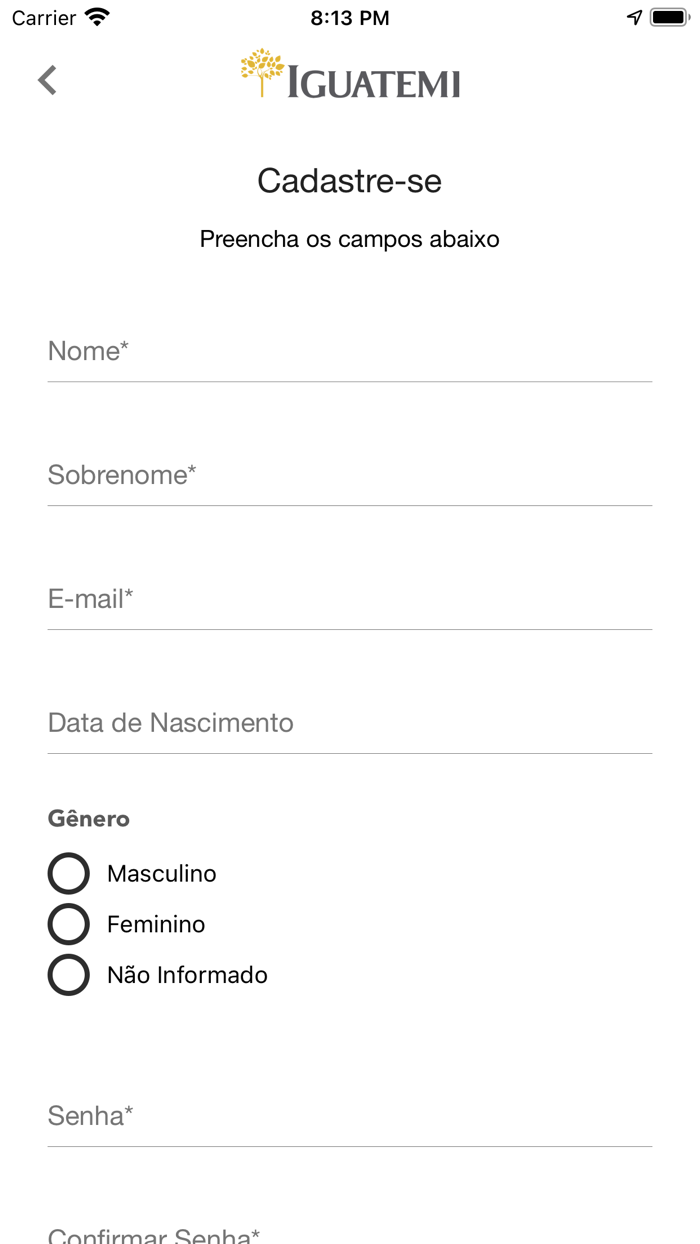Tap the 8:13 PM clock
This screenshot has width=700, height=1244.
pyautogui.click(x=349, y=17)
